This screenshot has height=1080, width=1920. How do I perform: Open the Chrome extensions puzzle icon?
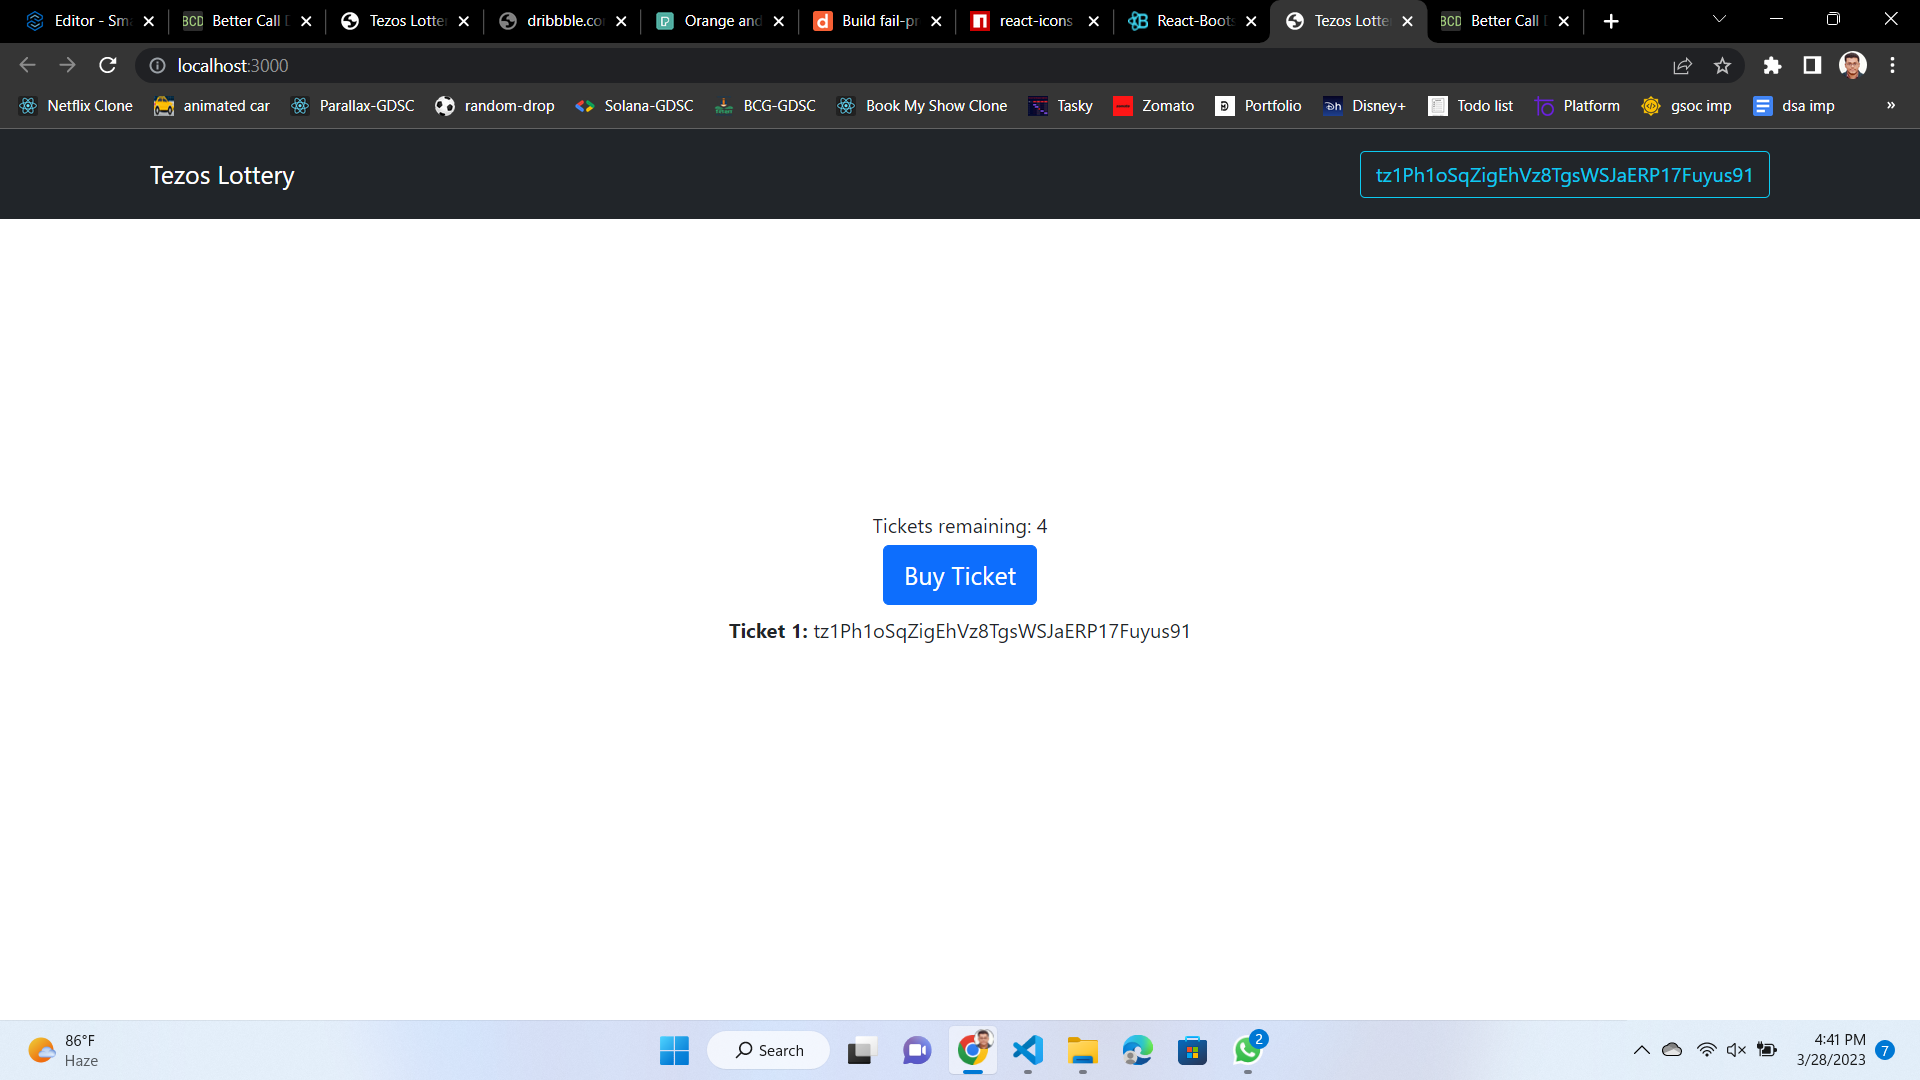[x=1772, y=65]
